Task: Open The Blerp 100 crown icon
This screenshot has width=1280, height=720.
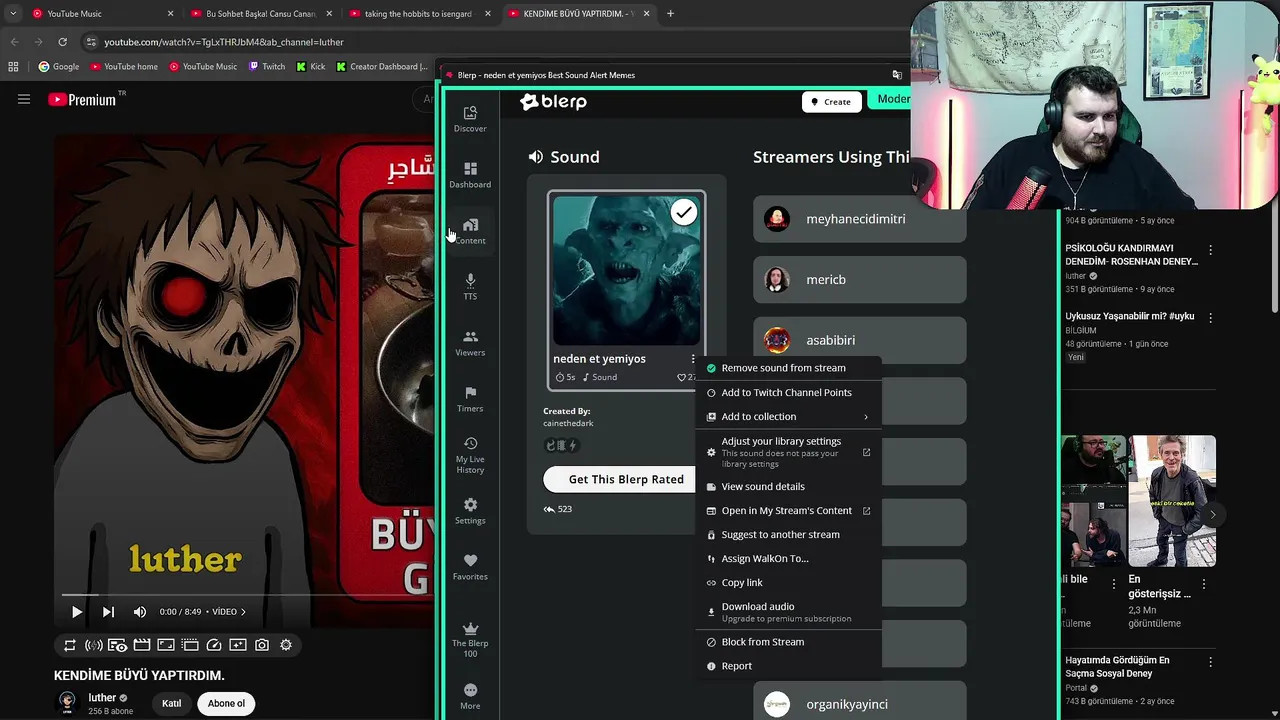Action: 470,638
